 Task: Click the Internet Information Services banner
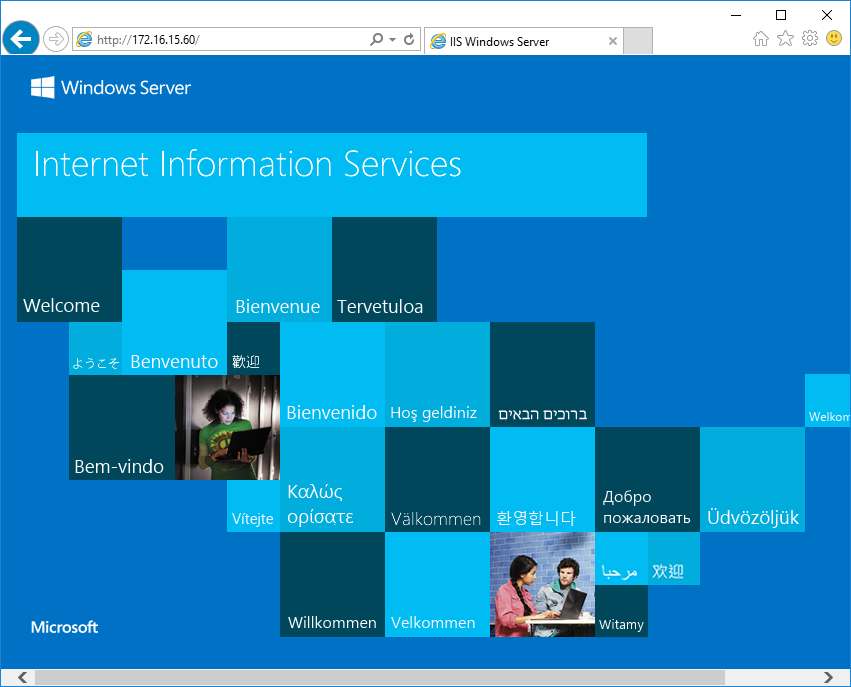(x=332, y=175)
